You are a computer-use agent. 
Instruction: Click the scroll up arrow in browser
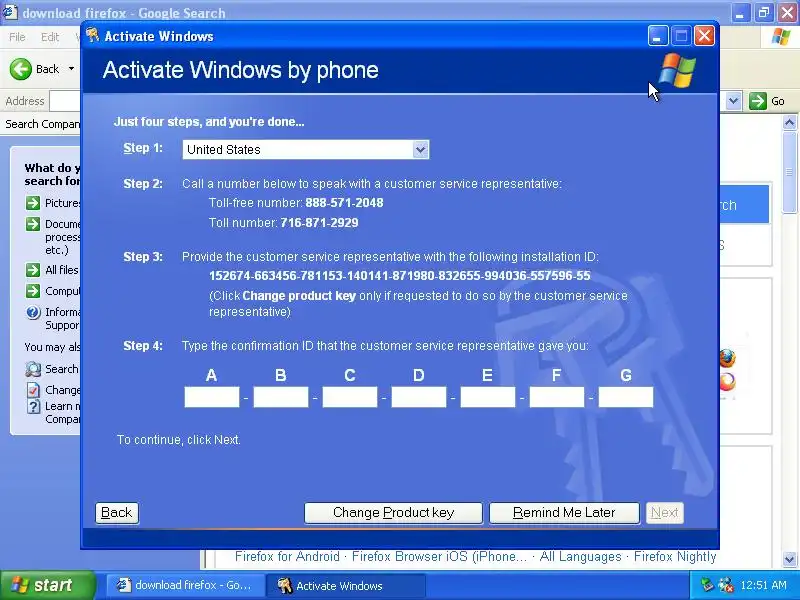click(789, 123)
